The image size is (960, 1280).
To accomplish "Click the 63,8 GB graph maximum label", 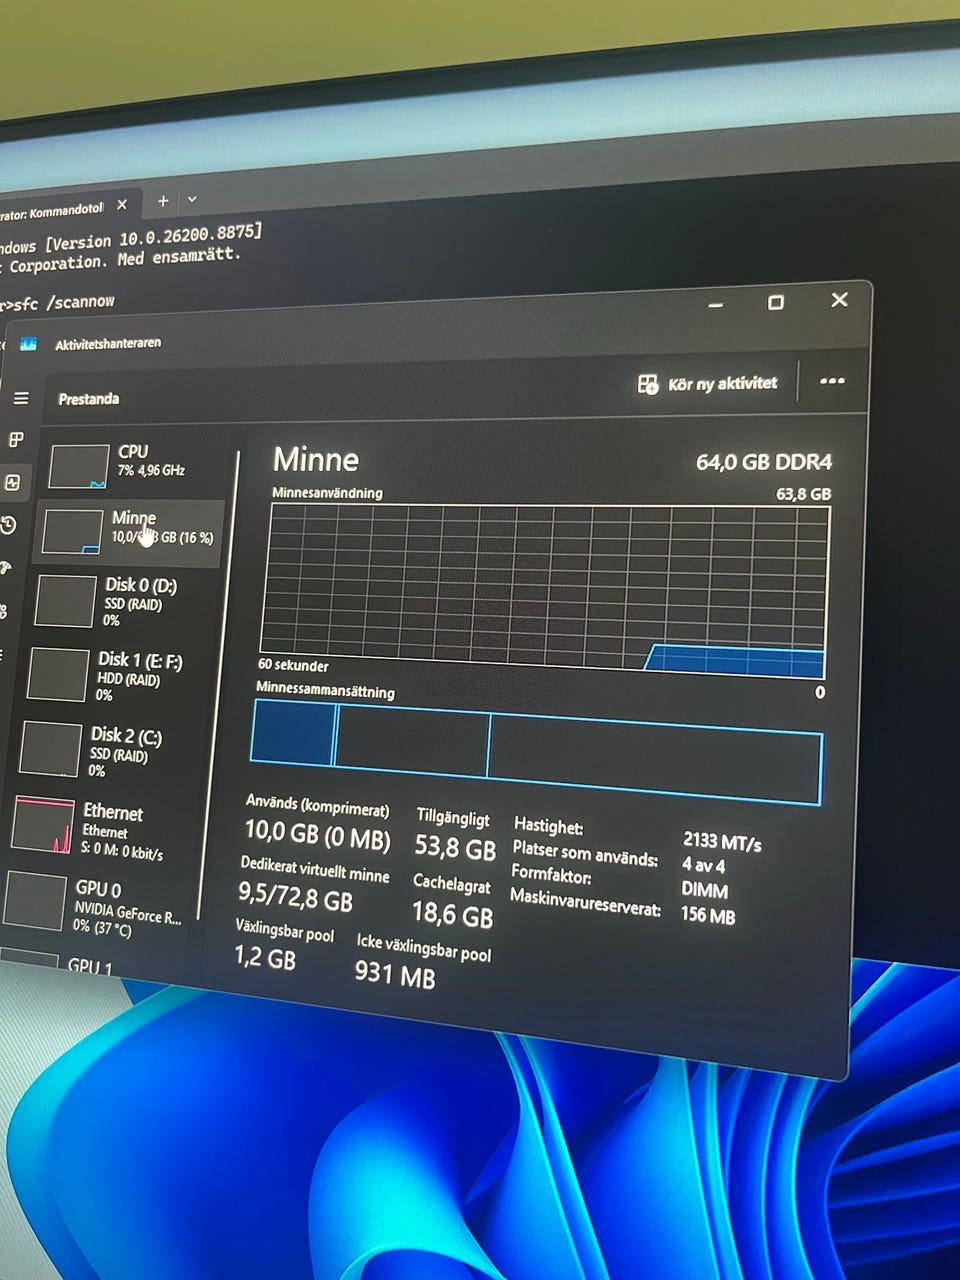I will click(803, 494).
